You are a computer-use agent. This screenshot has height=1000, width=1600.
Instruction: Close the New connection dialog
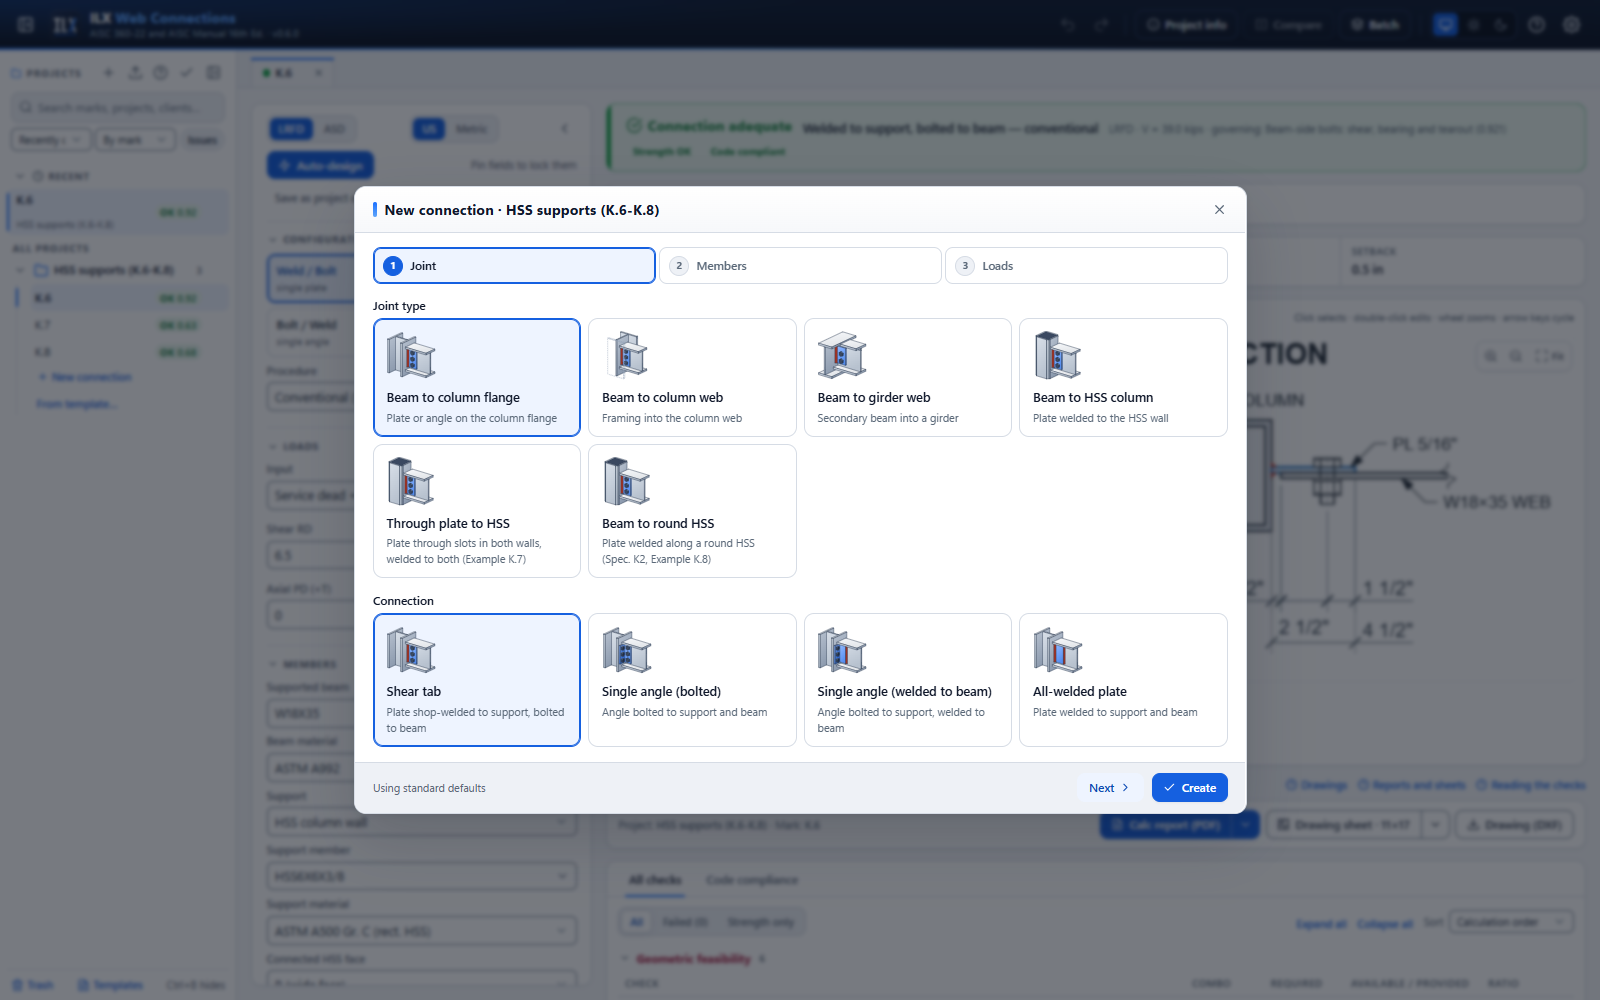(x=1219, y=210)
